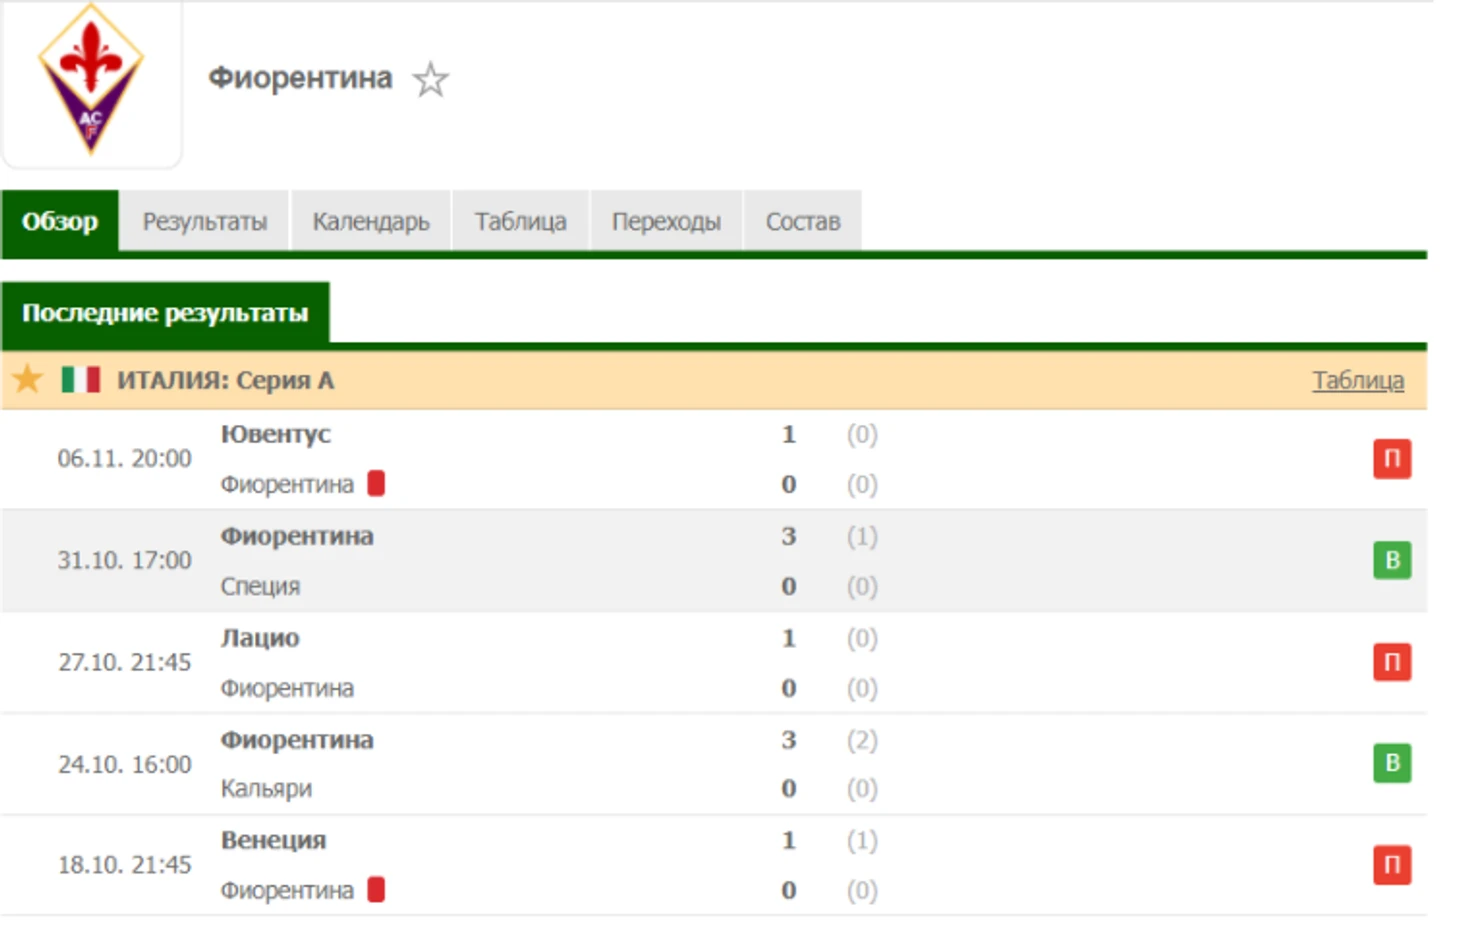The width and height of the screenshot is (1460, 939).
Task: Open the ИТАЛИЯ: Серия А league link
Action: coord(226,380)
